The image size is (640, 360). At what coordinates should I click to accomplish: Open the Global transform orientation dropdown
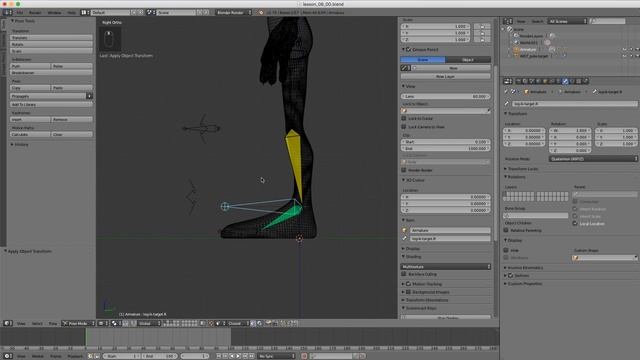tap(149, 323)
